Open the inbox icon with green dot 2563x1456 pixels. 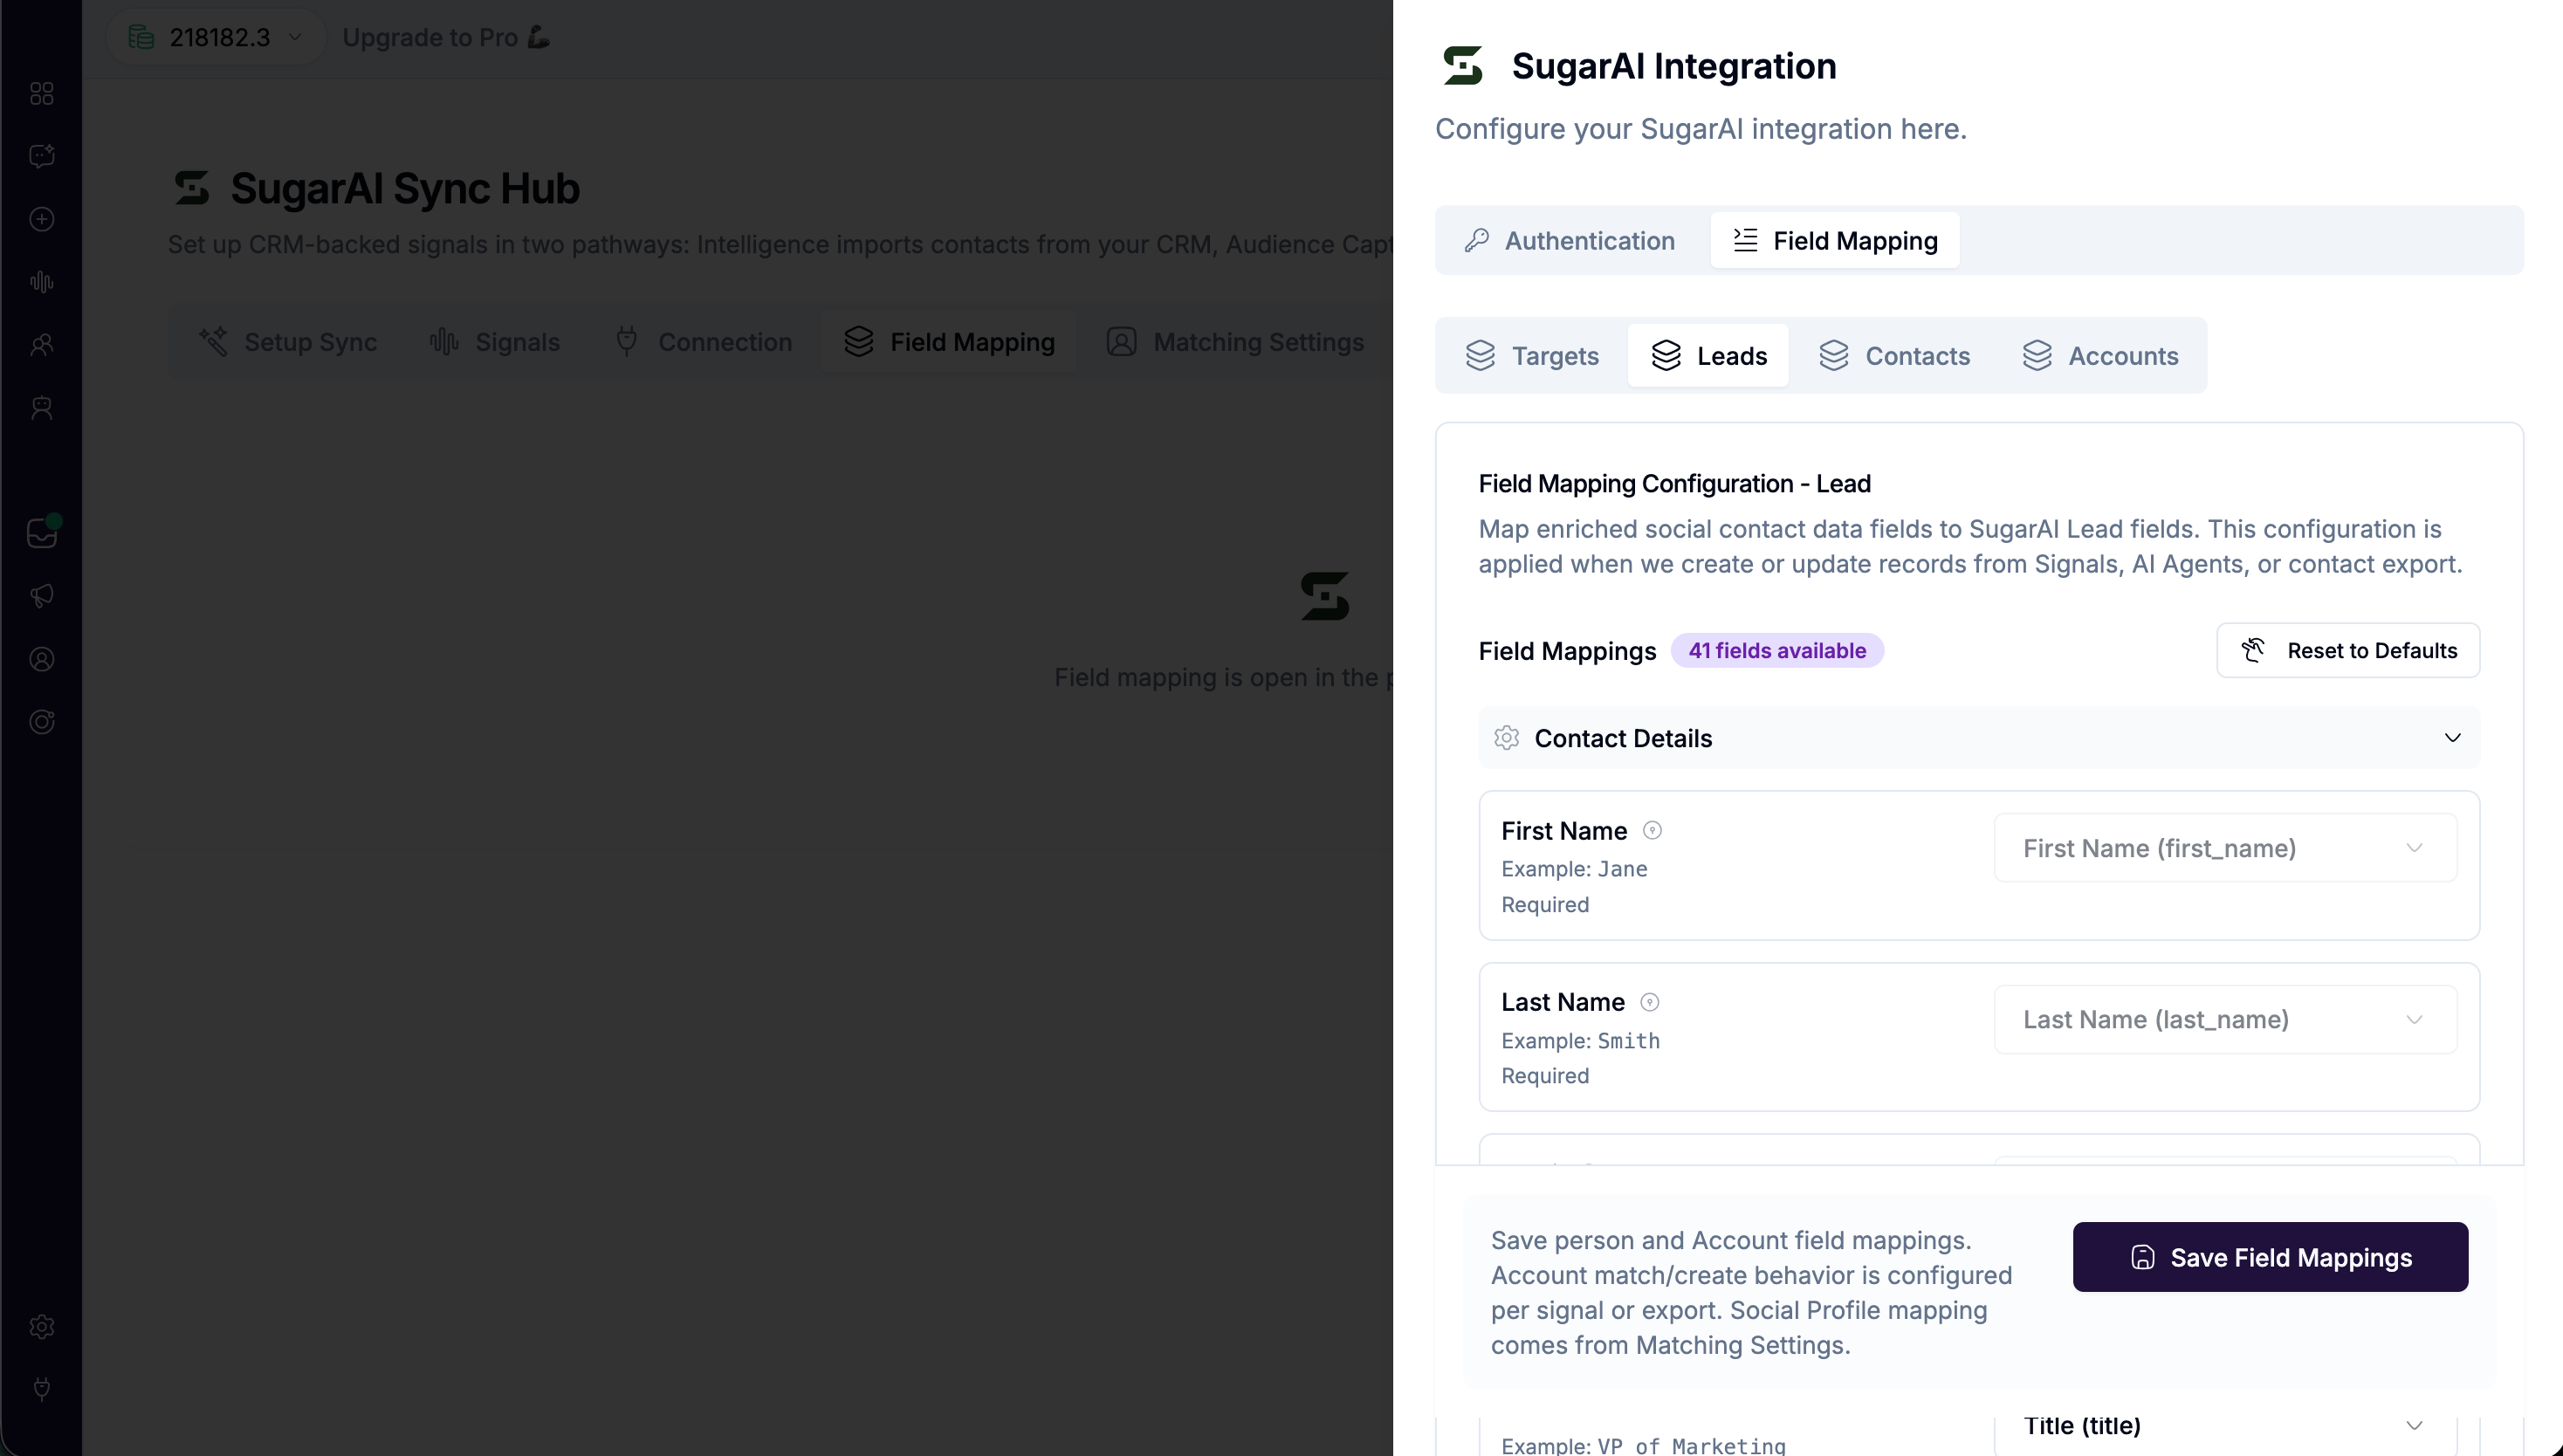41,533
